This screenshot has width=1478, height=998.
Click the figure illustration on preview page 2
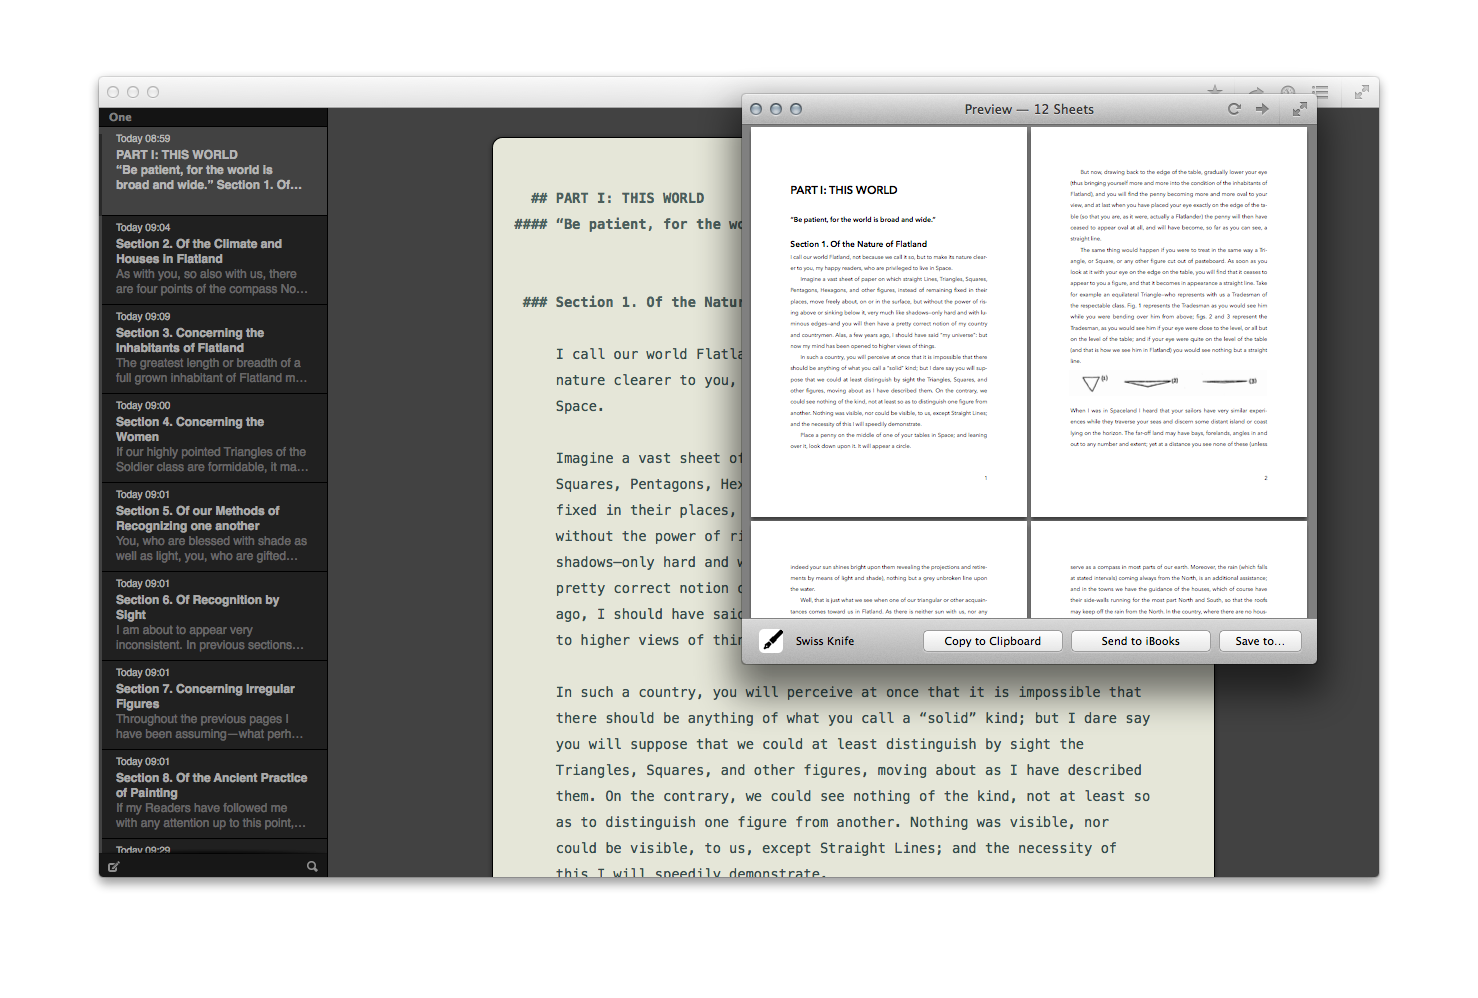point(1169,382)
